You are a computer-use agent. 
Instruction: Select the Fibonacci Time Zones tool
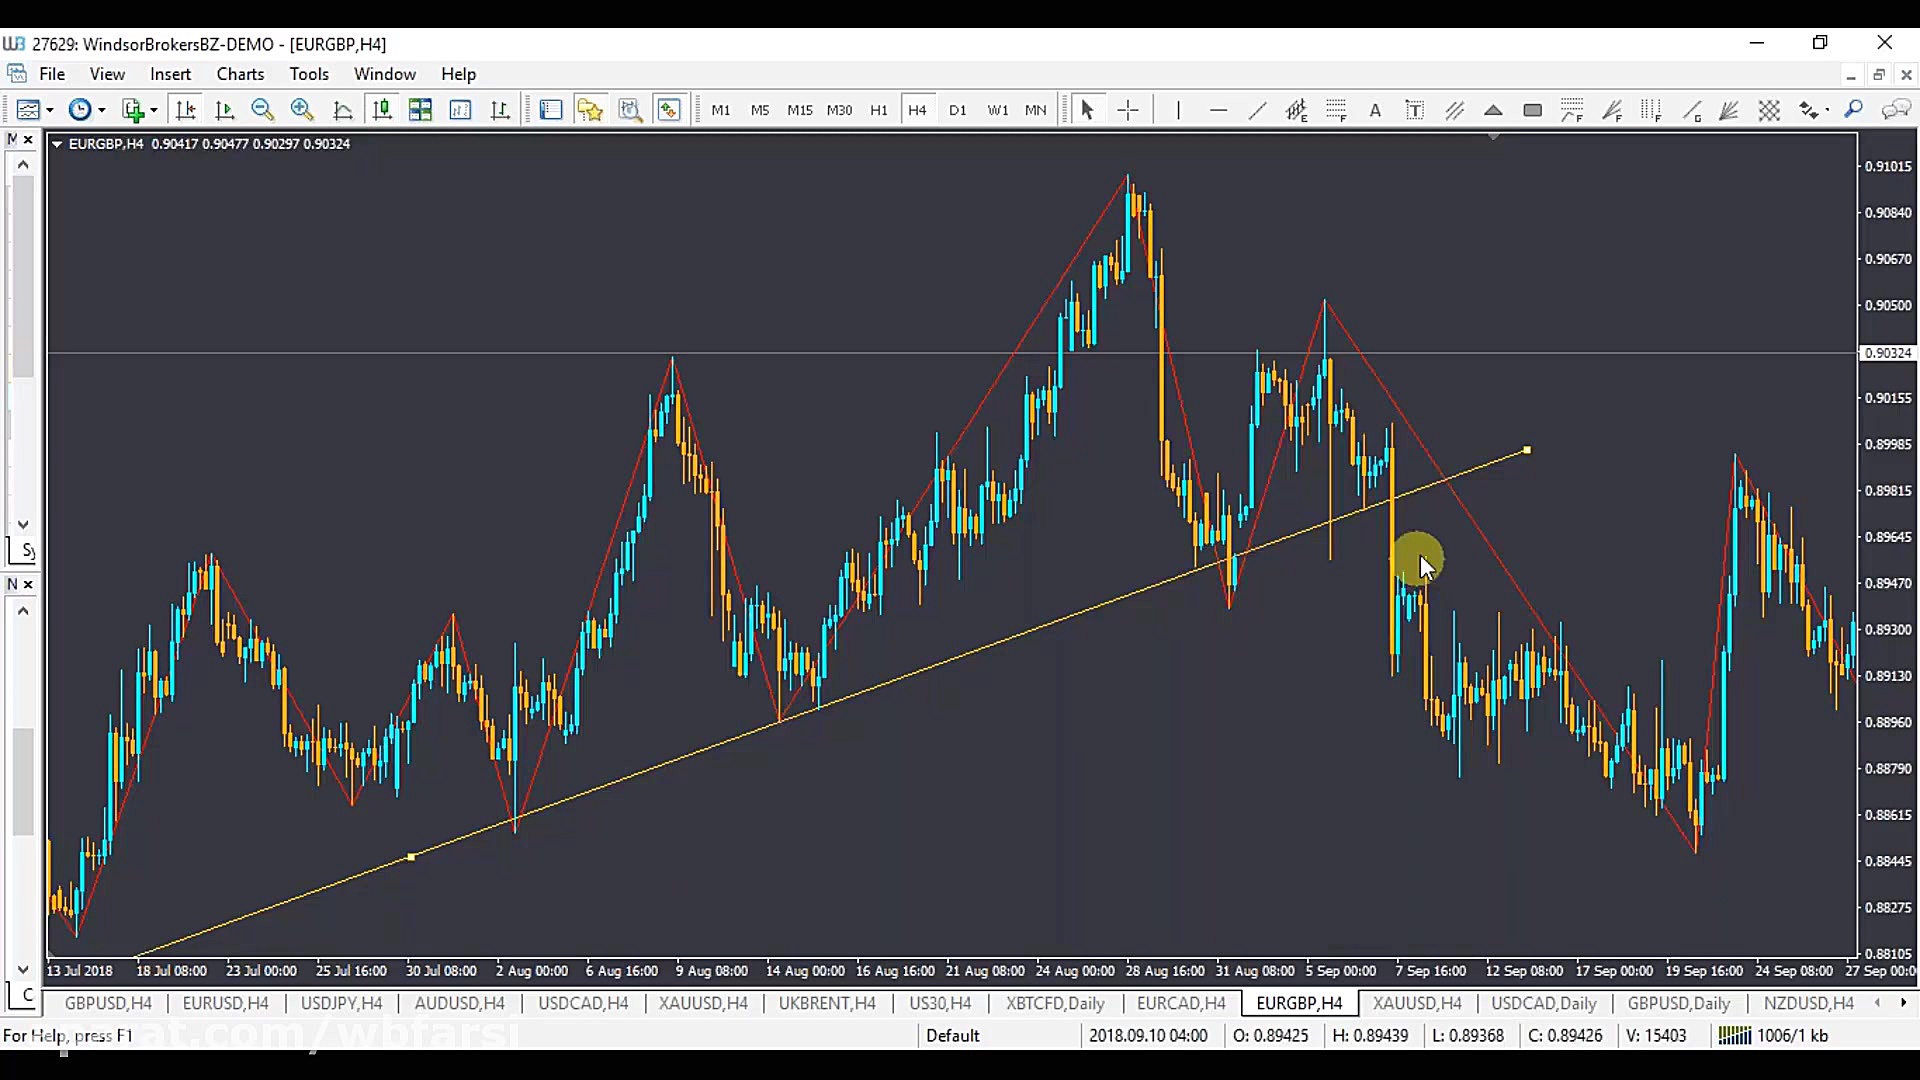(1651, 110)
